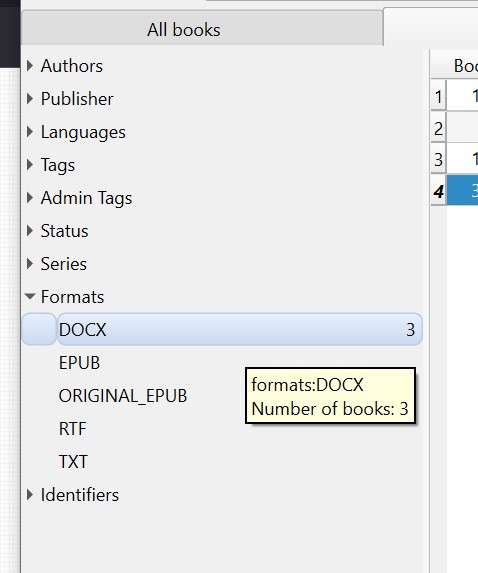
Task: Select the RTF format item
Action: coord(73,429)
